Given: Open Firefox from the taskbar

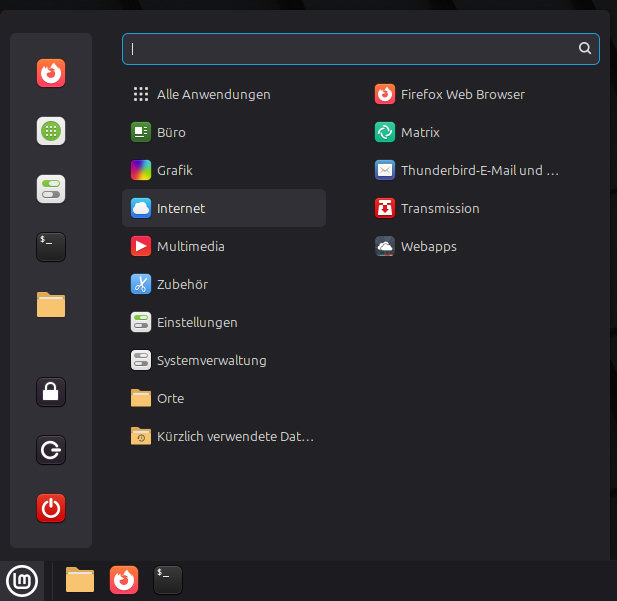Looking at the screenshot, I should tap(124, 580).
